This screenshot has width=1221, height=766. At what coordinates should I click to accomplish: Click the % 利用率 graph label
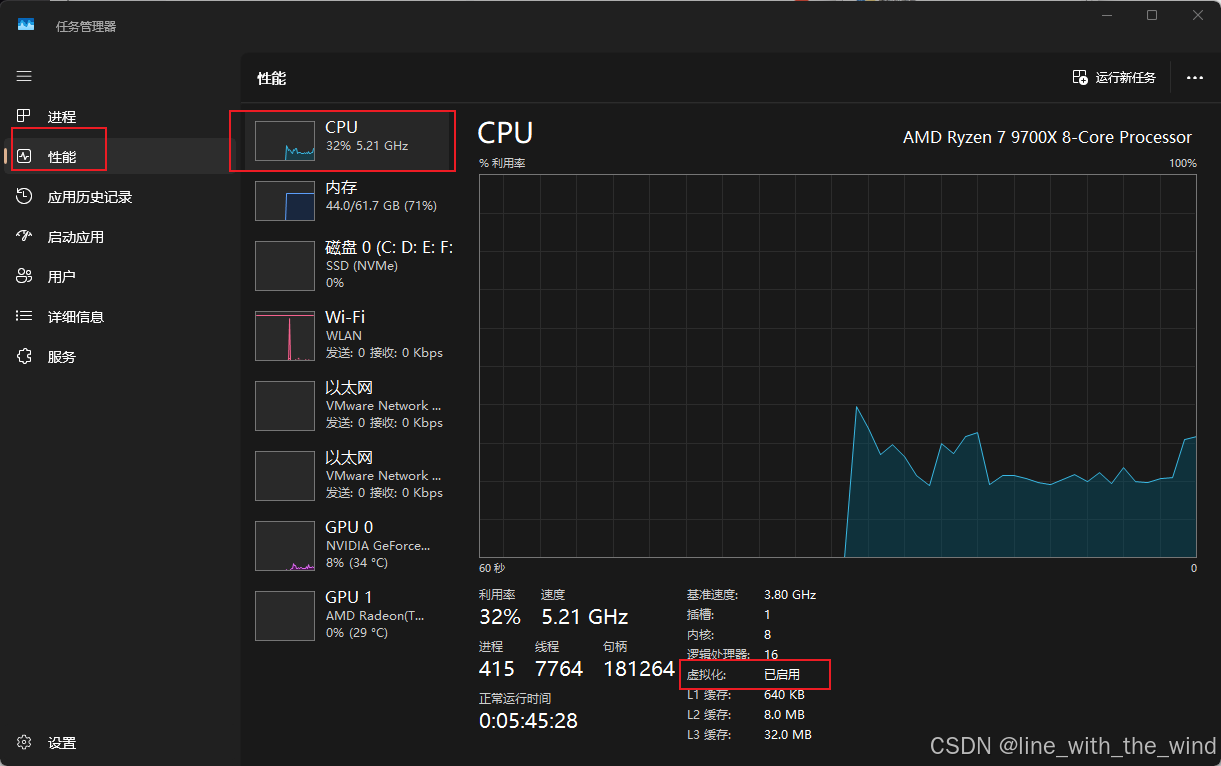point(502,163)
